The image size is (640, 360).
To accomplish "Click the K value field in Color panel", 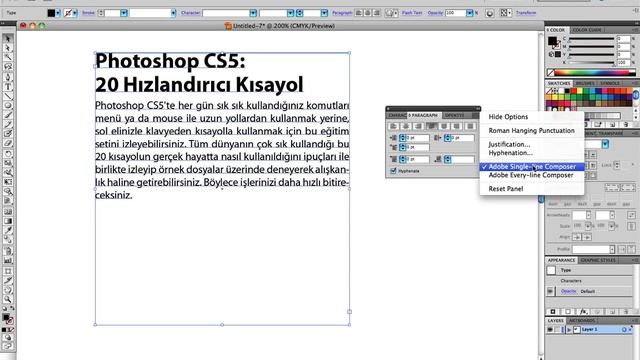I will pyautogui.click(x=623, y=63).
